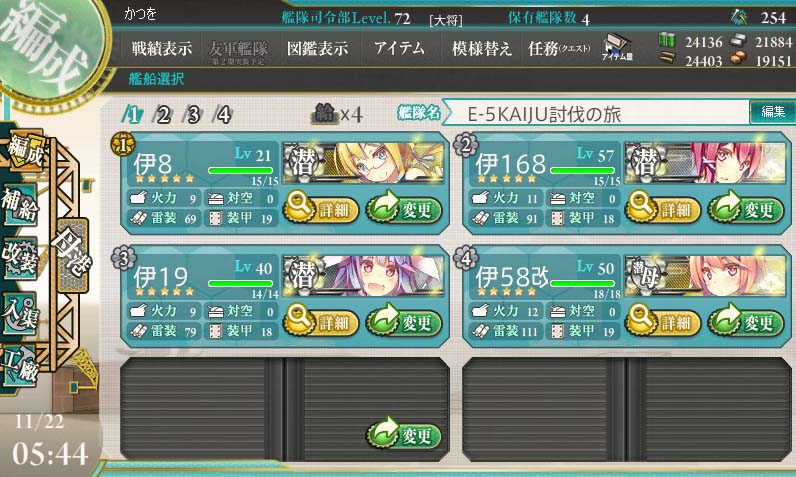796x477 pixels.
Task: Click 変更 to change 伊168
Action: click(746, 209)
